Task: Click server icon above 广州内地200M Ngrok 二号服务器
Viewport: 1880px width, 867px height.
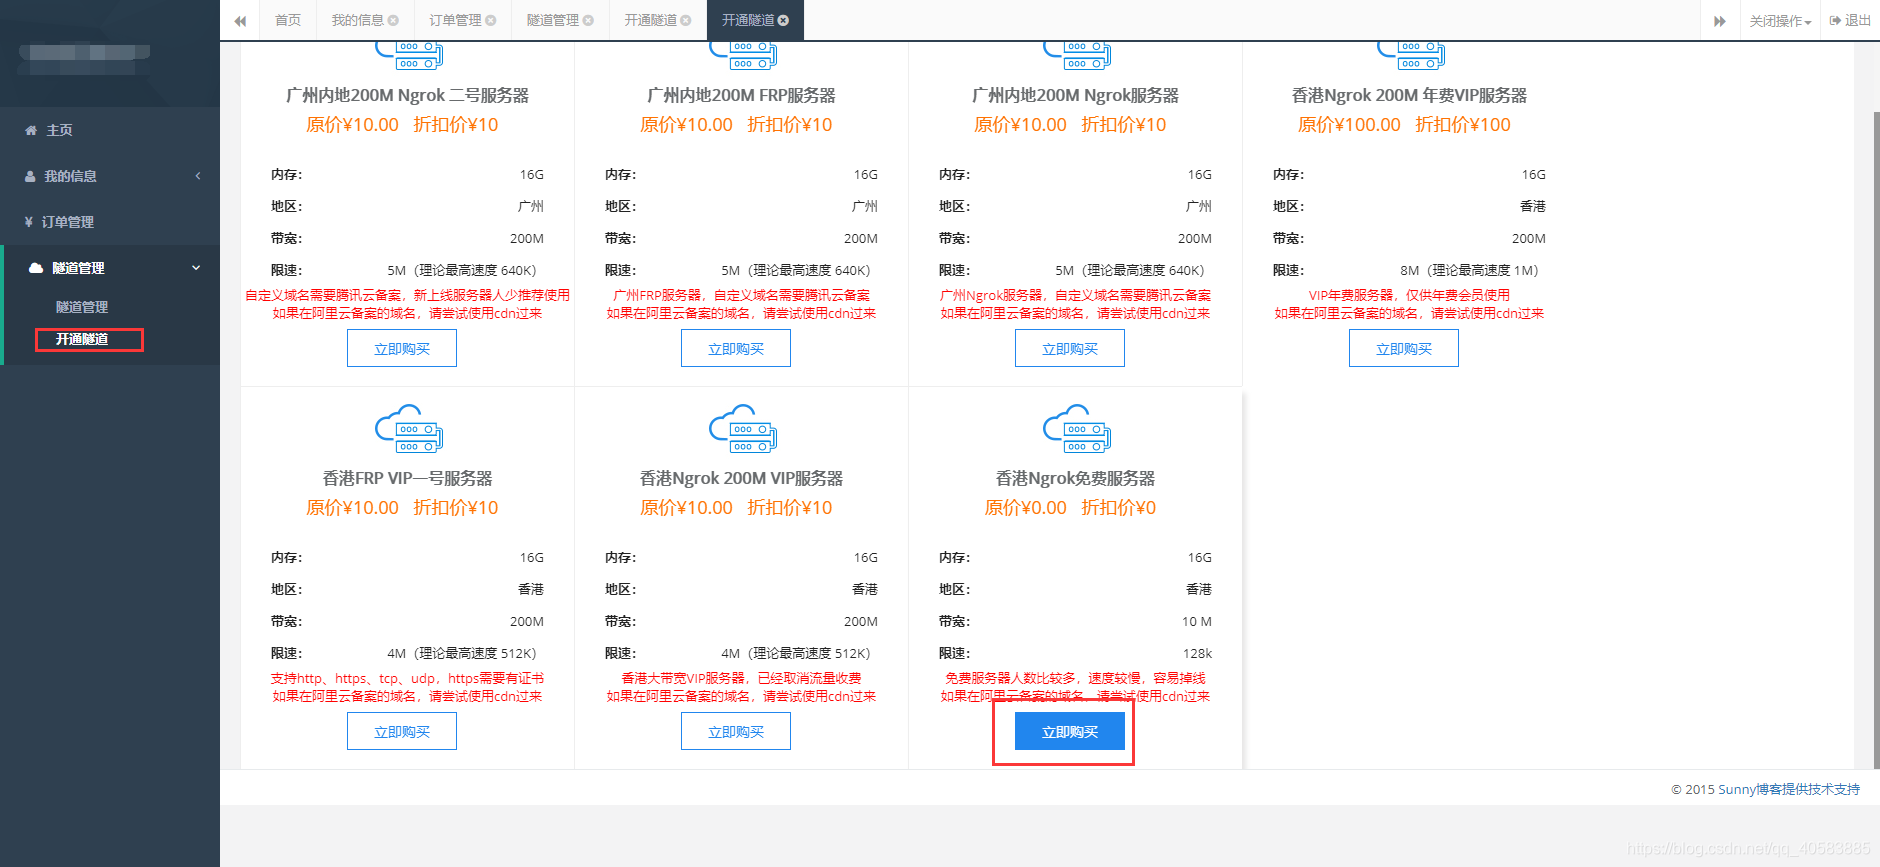Action: pyautogui.click(x=408, y=56)
